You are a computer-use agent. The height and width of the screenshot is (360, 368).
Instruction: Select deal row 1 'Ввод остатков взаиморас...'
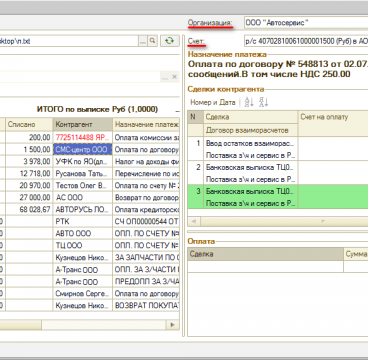(x=278, y=149)
